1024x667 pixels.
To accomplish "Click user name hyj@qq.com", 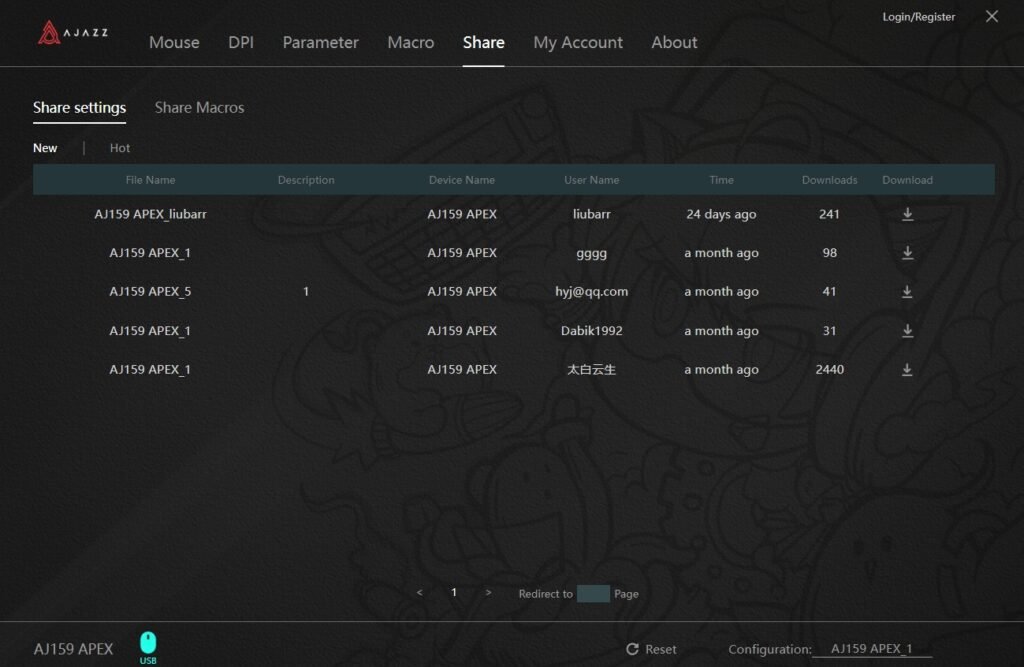I will click(x=592, y=292).
